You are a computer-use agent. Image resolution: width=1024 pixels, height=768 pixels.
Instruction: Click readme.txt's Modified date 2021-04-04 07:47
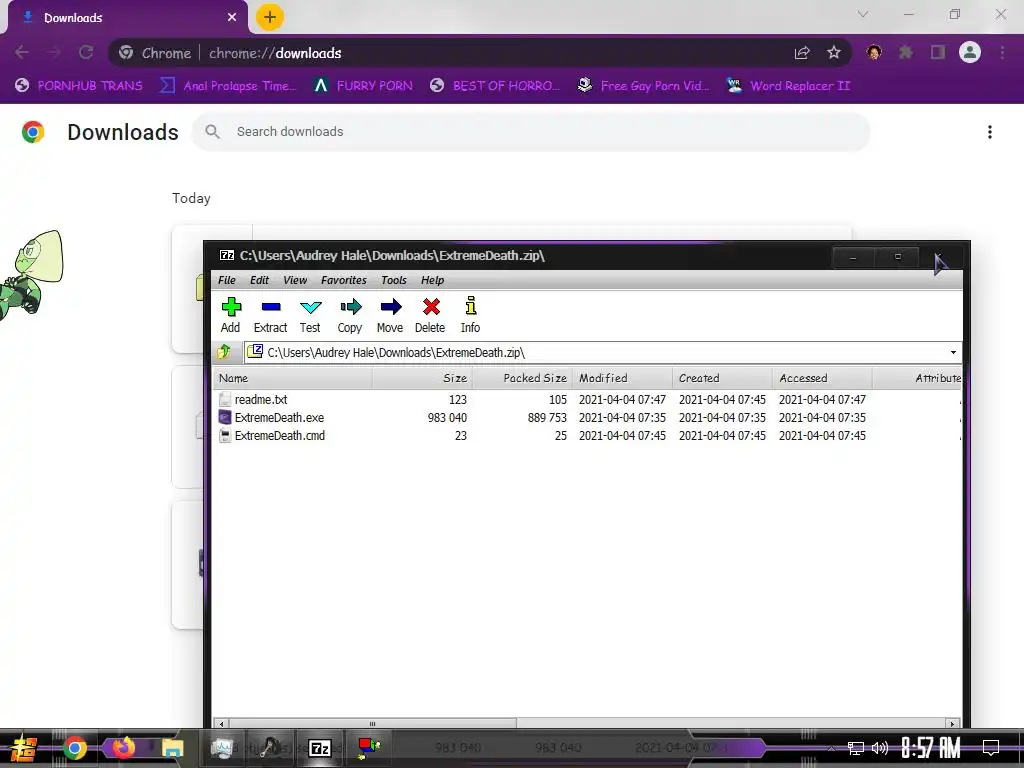pos(622,399)
